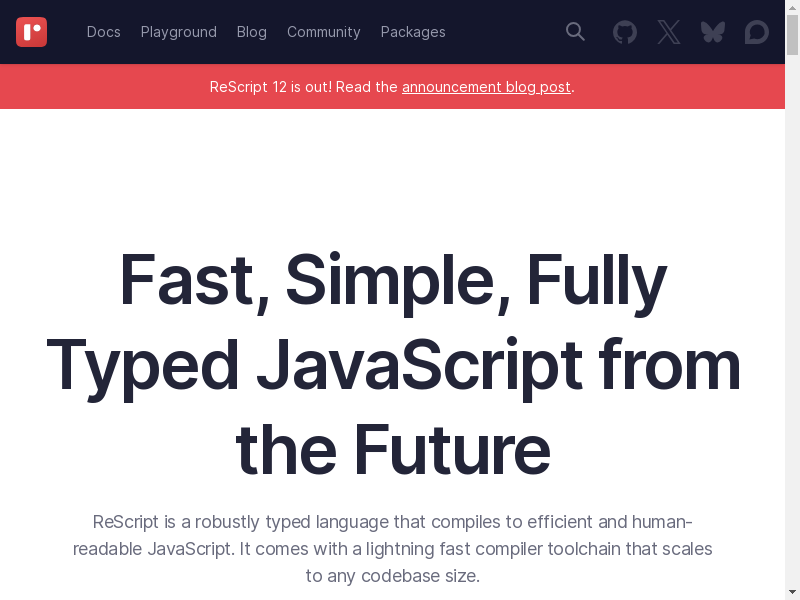Open the Bluesky butterfly icon
Screen dimensions: 800x600
(x=713, y=32)
